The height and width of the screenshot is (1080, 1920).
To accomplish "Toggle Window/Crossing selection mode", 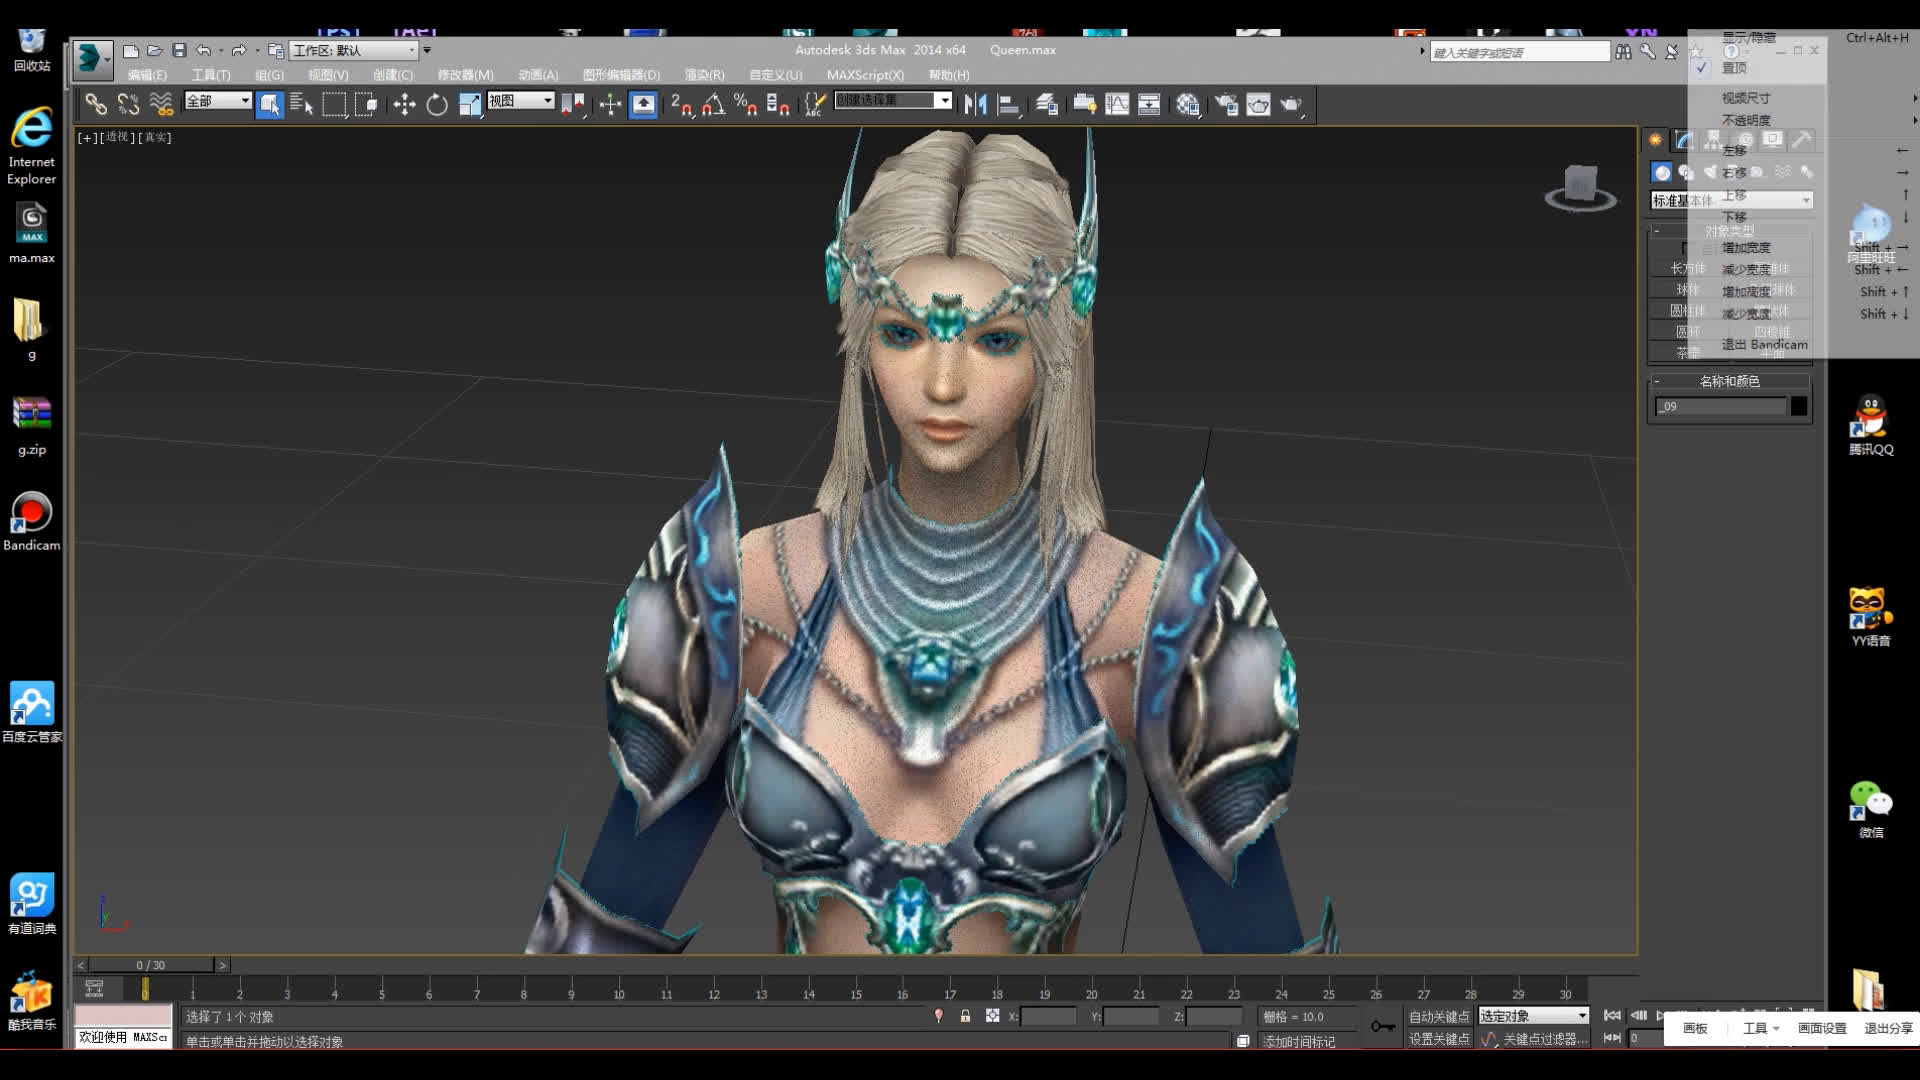I will pyautogui.click(x=367, y=104).
